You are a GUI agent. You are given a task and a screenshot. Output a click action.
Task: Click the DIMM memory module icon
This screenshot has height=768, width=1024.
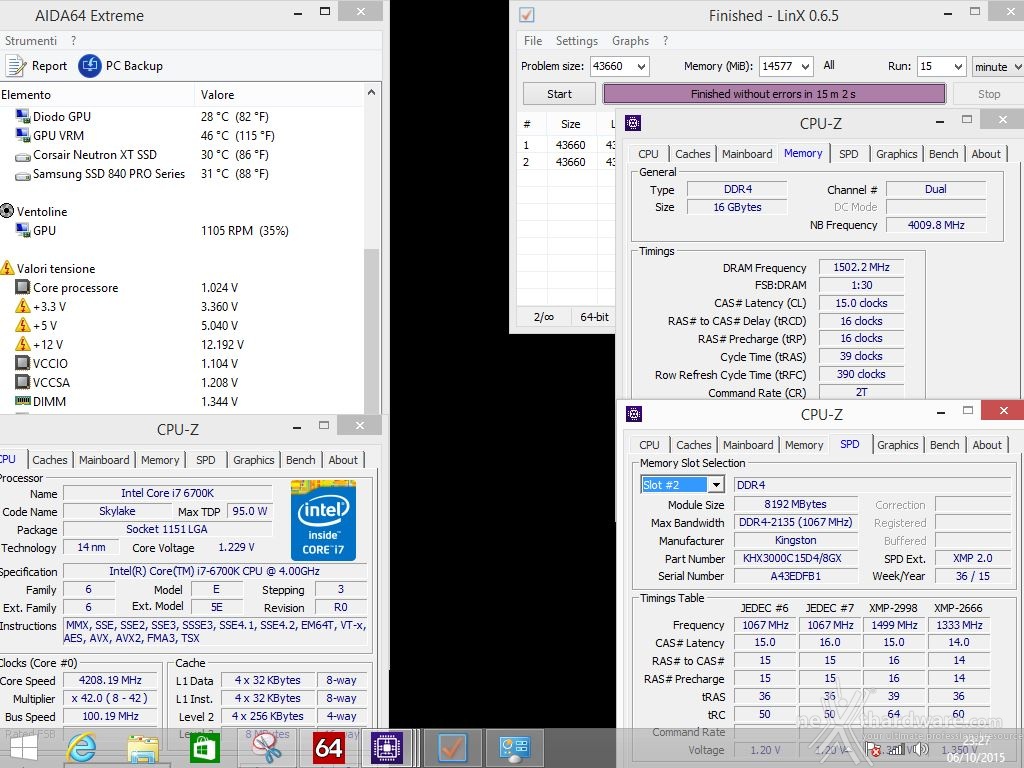pos(23,401)
